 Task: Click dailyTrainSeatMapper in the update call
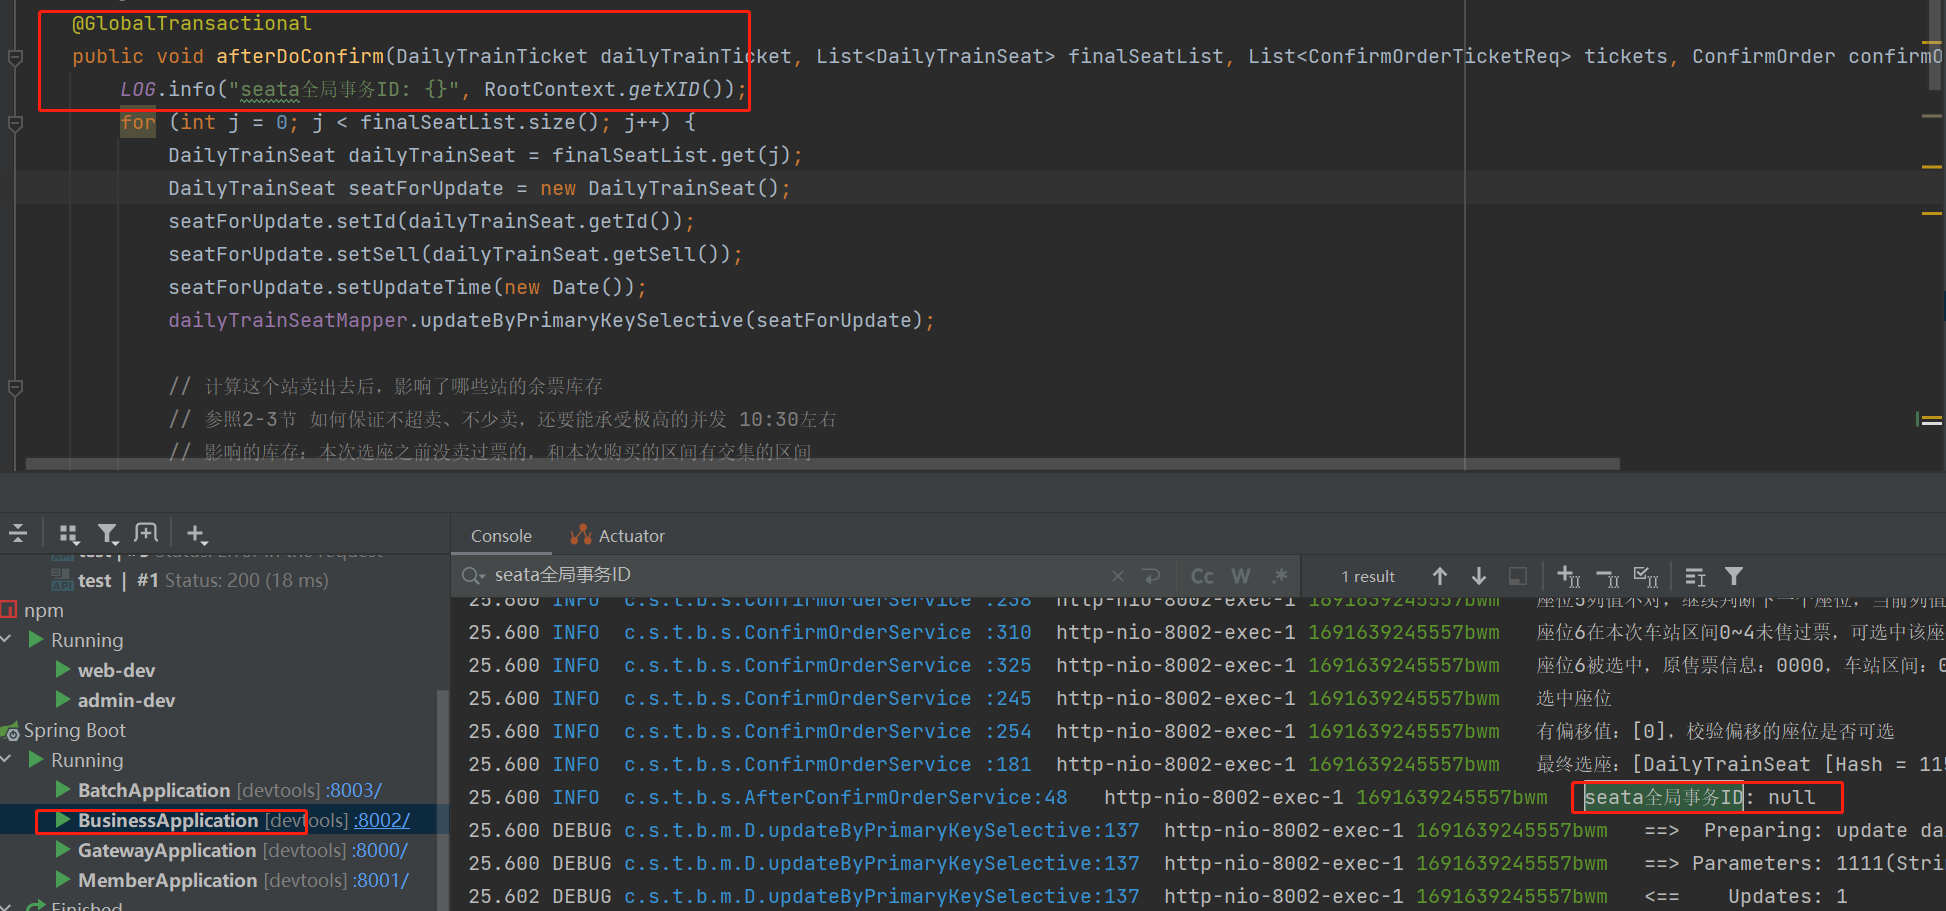click(288, 320)
